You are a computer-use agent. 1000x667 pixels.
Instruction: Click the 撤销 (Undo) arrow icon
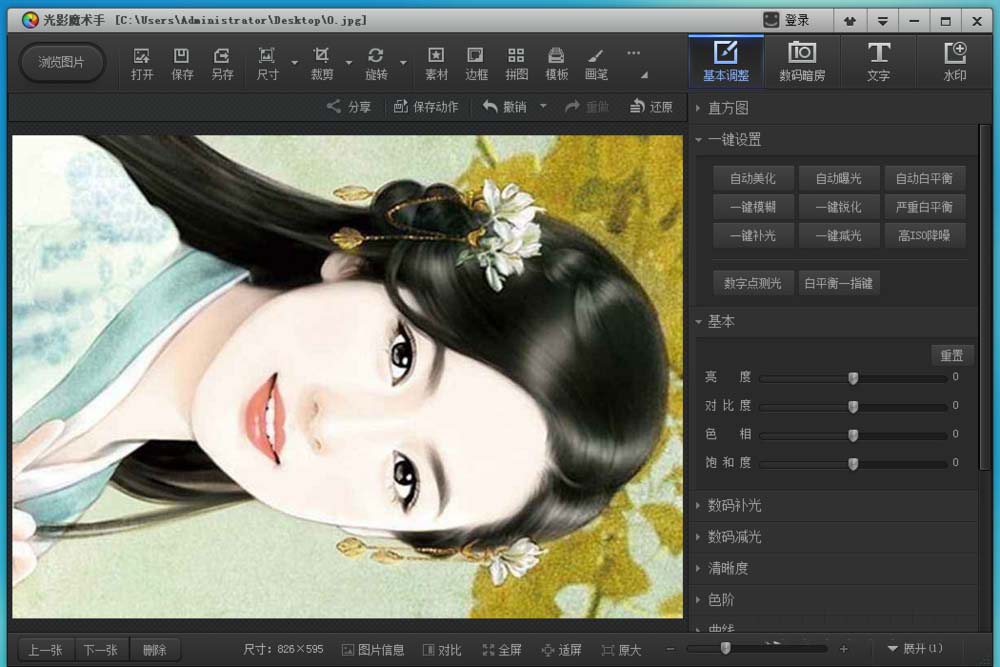pos(490,106)
